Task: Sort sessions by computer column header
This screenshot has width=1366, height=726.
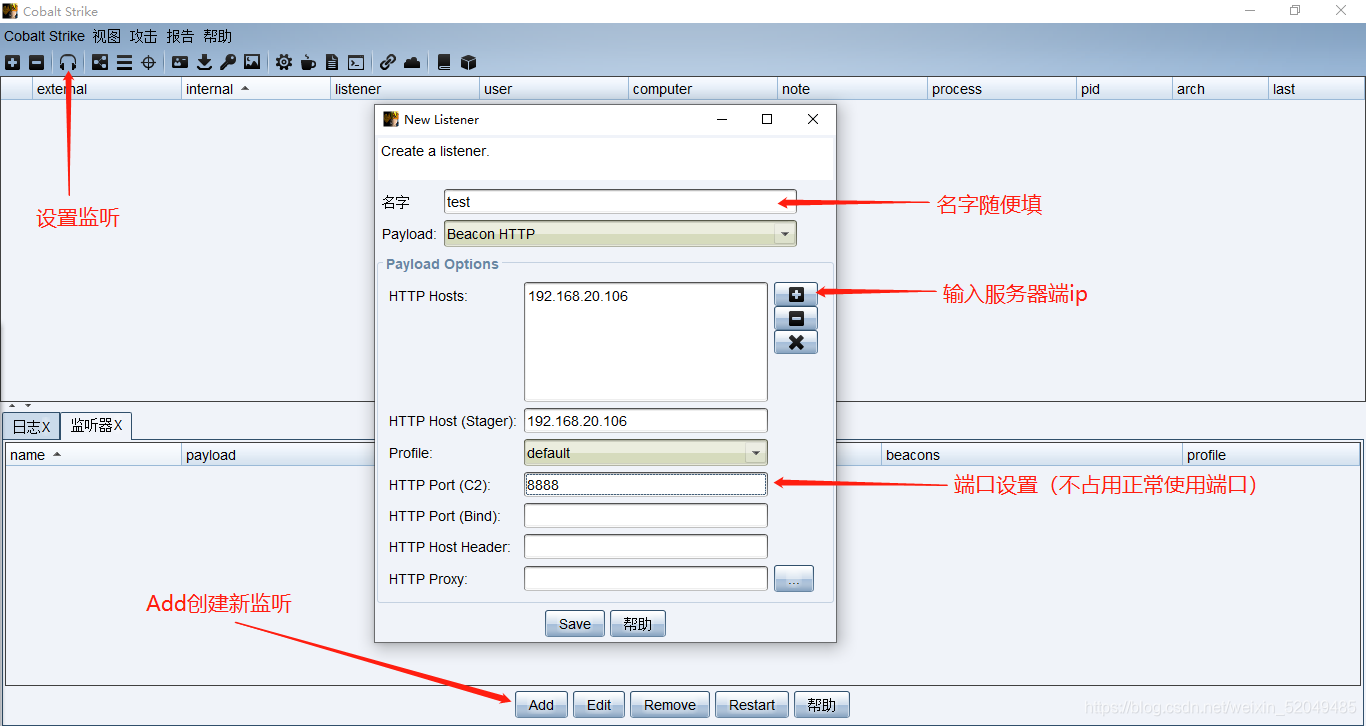Action: click(x=703, y=89)
